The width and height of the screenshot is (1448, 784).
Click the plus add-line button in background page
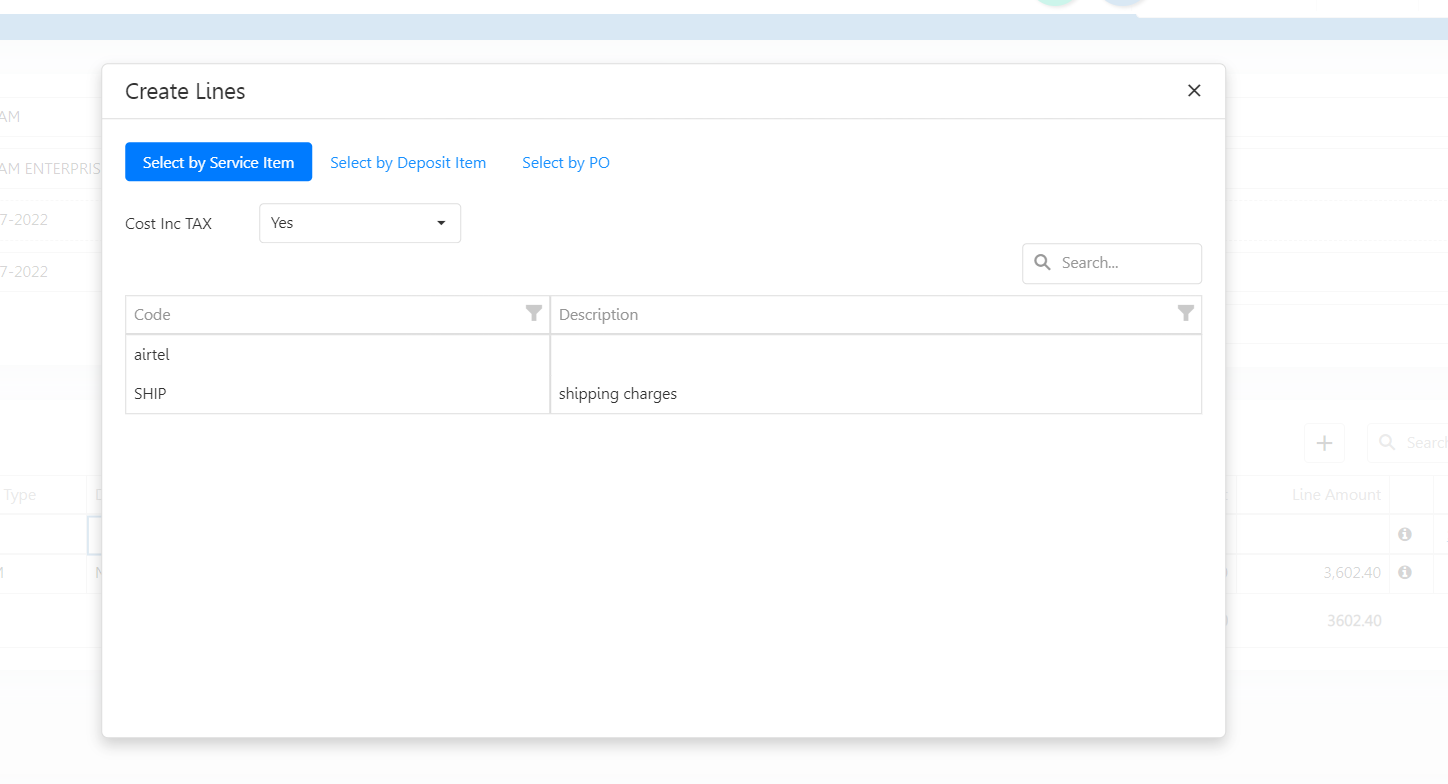click(1325, 442)
